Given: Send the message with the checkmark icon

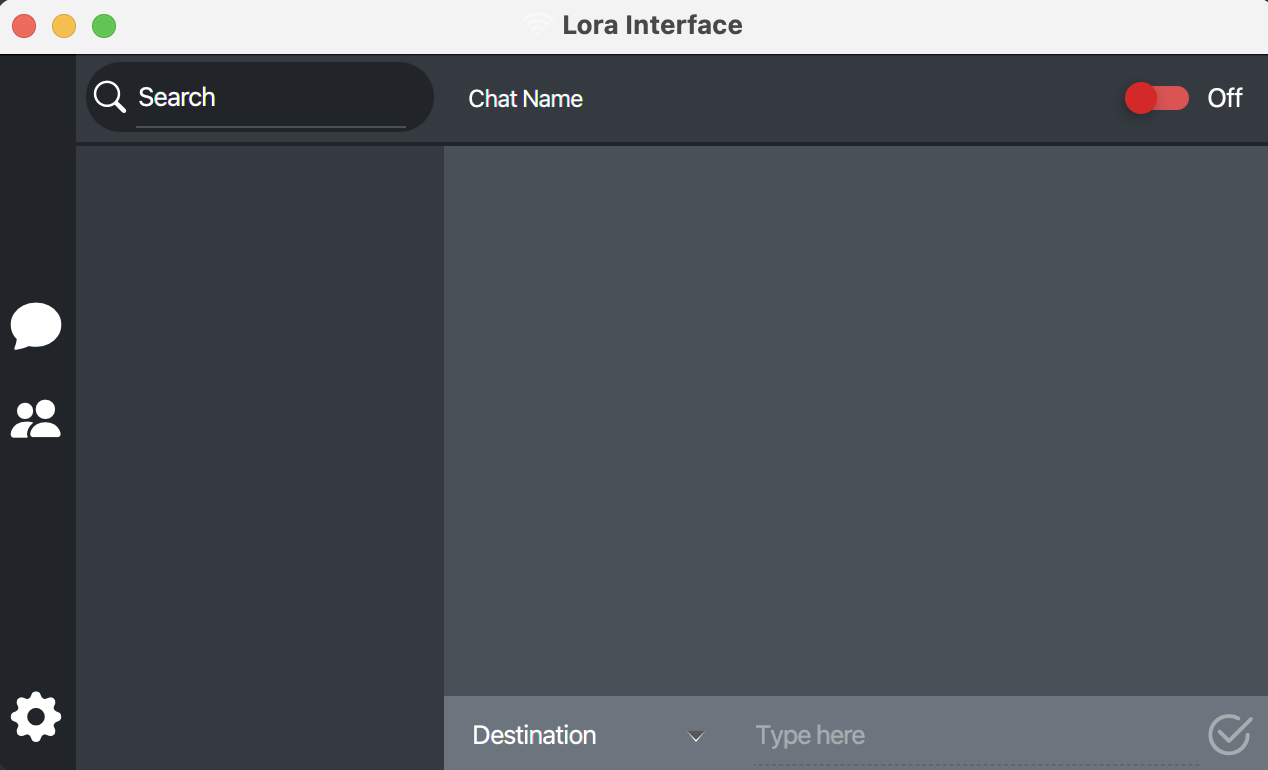Looking at the screenshot, I should coord(1229,735).
